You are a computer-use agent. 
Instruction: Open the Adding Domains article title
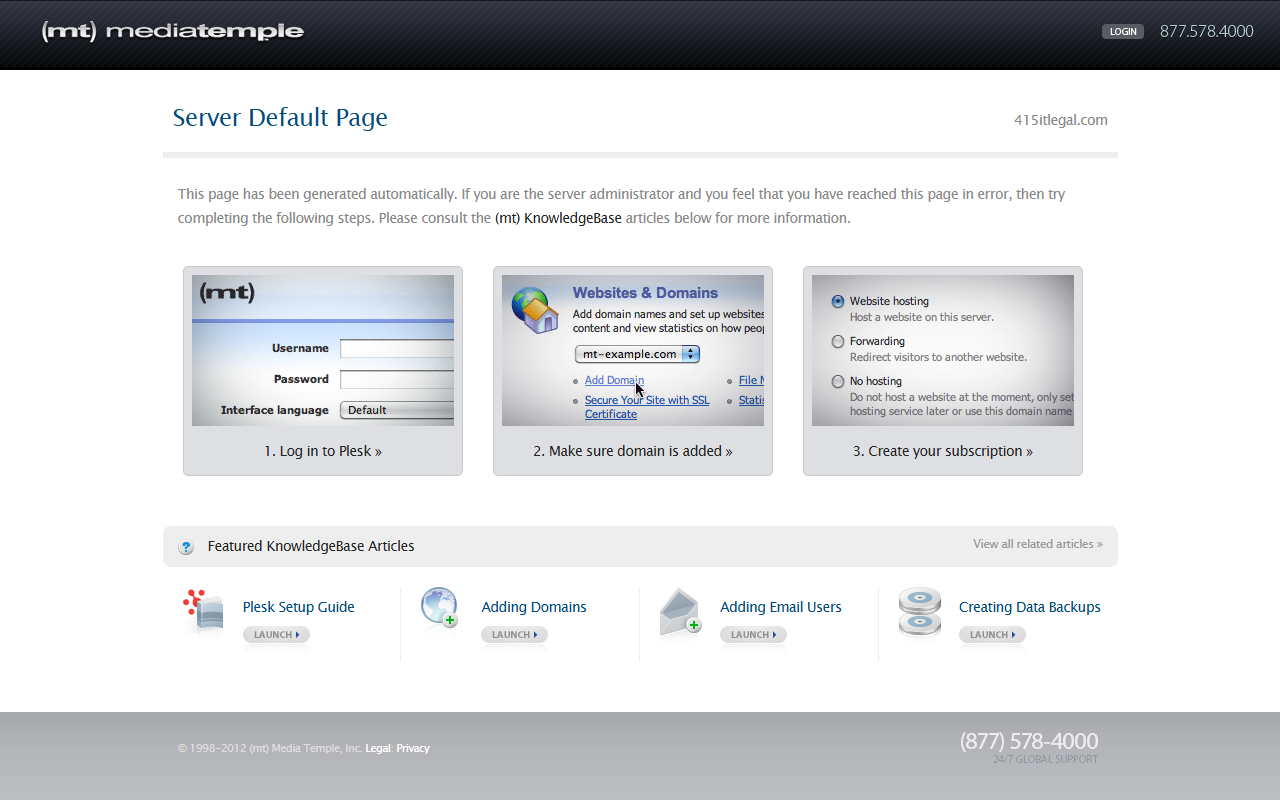point(534,607)
